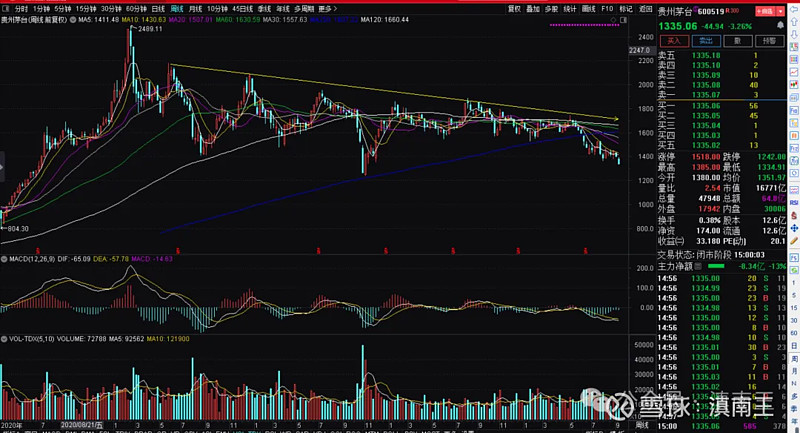
Task: Switch to 日线 daily chart tab
Action: (x=158, y=9)
